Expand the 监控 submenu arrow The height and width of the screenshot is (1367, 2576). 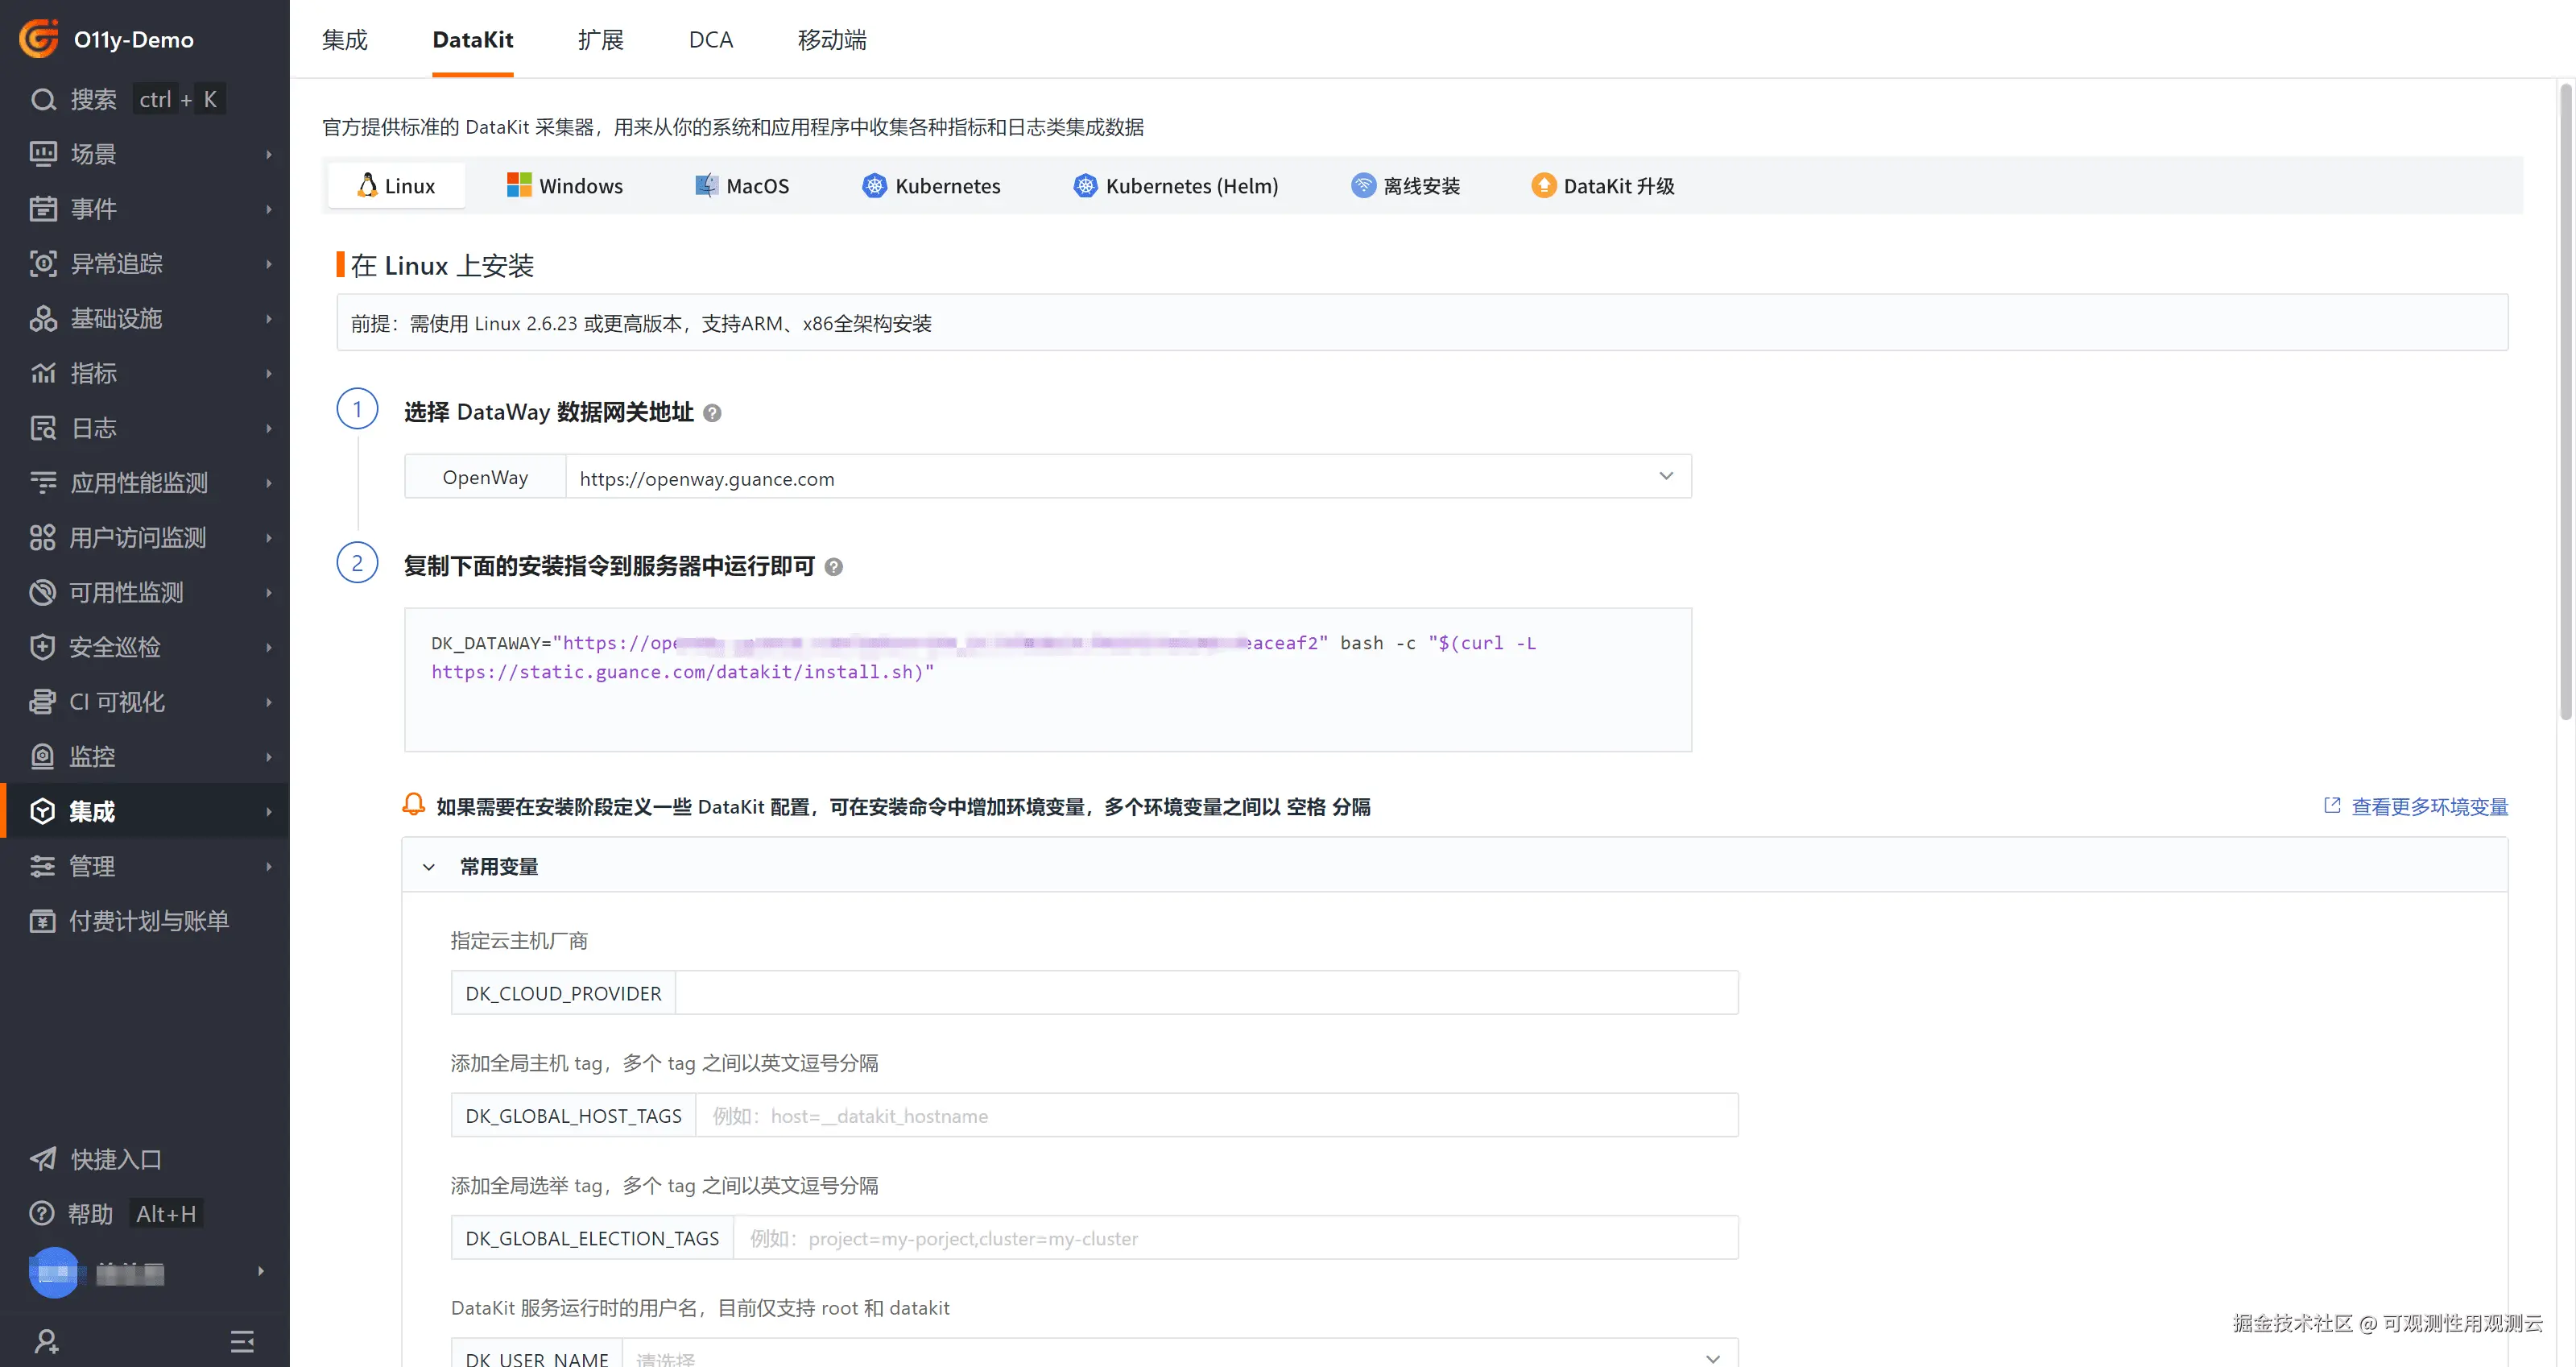click(x=269, y=757)
